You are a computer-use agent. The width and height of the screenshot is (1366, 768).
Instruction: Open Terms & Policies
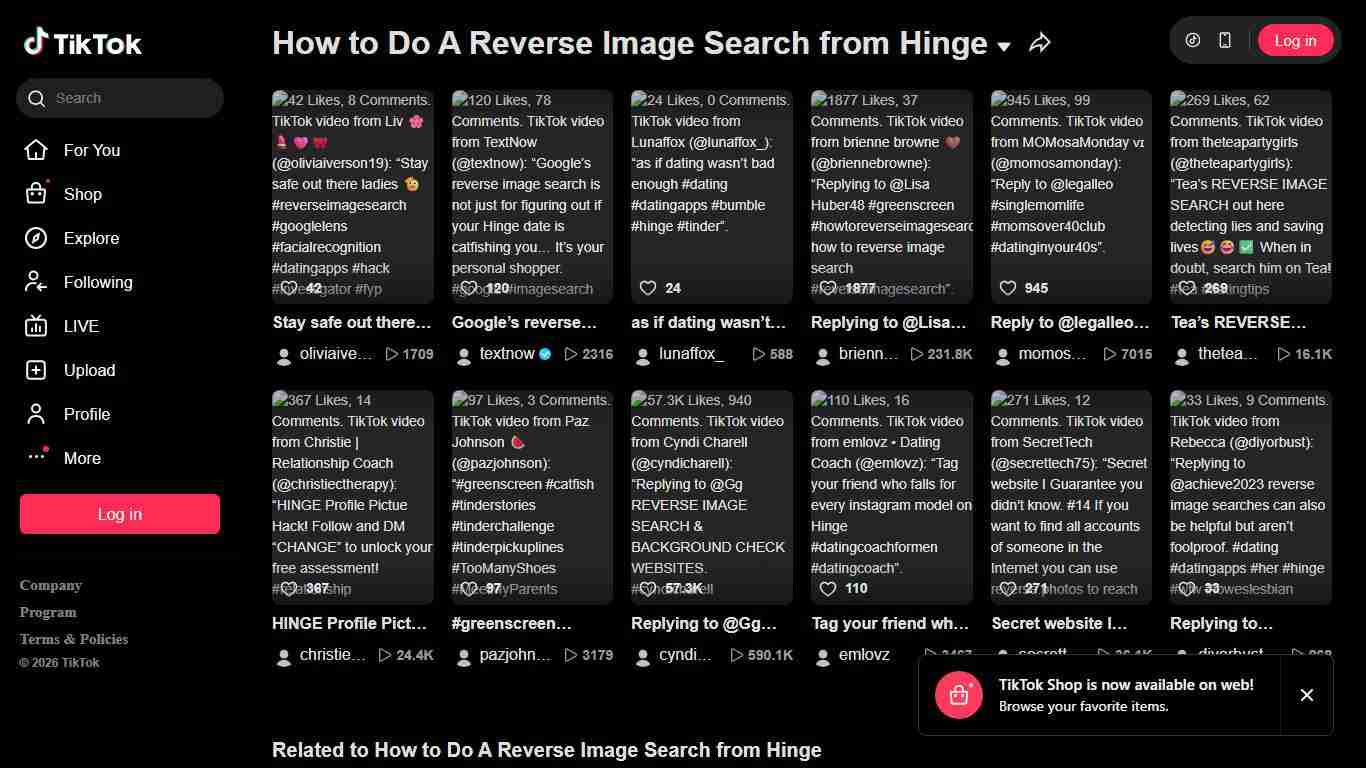73,638
